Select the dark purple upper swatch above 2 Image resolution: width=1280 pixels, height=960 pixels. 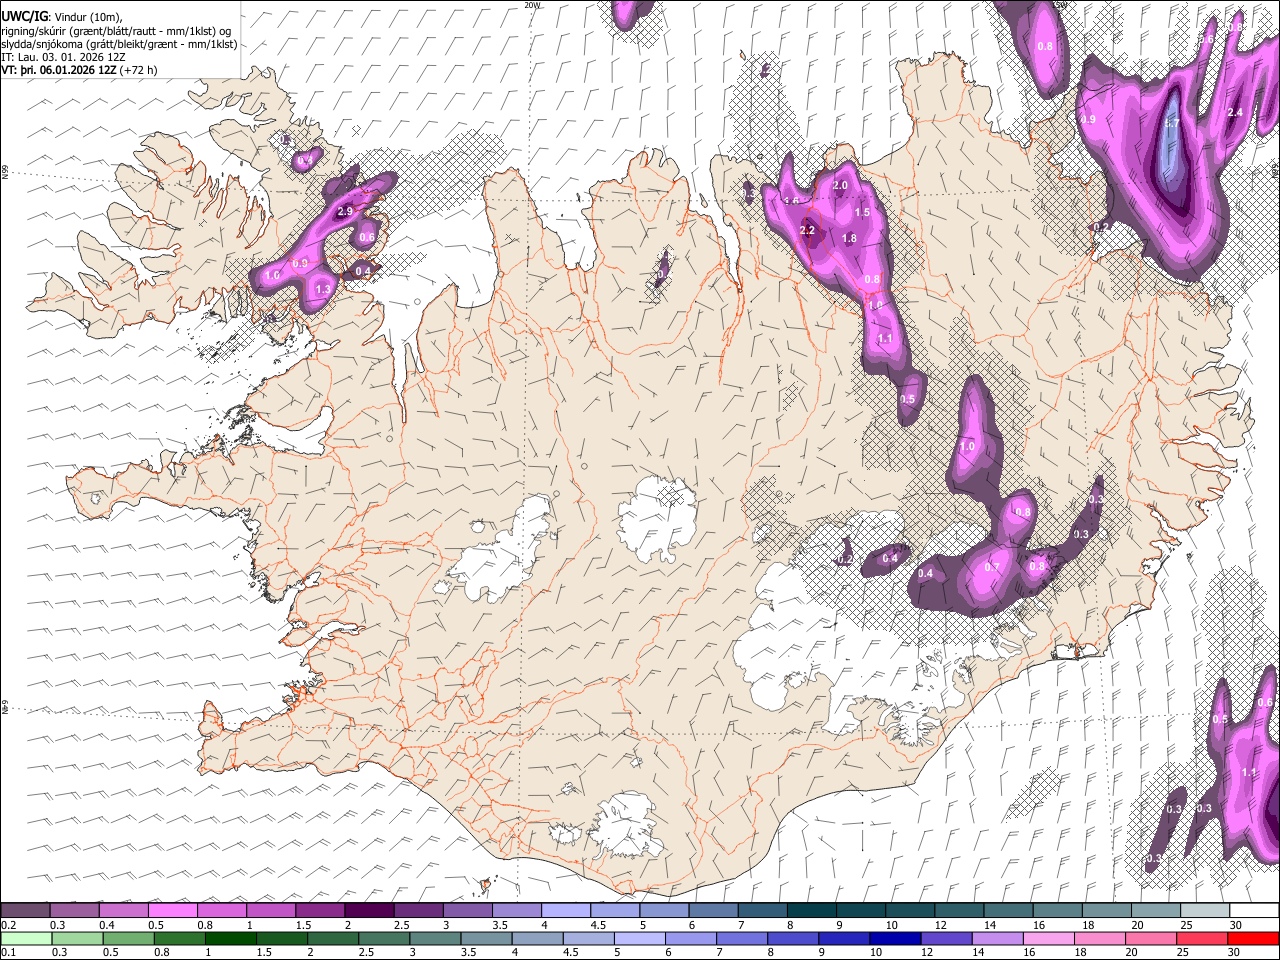pos(369,910)
